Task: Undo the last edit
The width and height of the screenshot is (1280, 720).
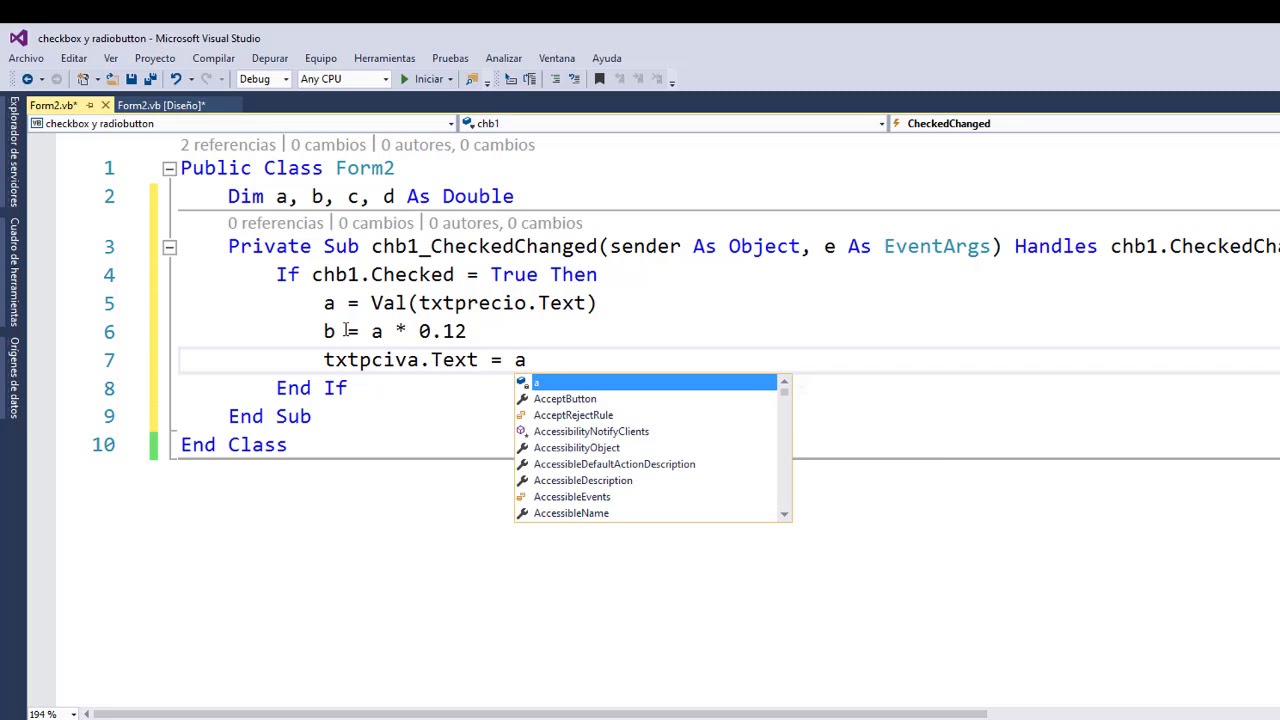Action: [176, 79]
